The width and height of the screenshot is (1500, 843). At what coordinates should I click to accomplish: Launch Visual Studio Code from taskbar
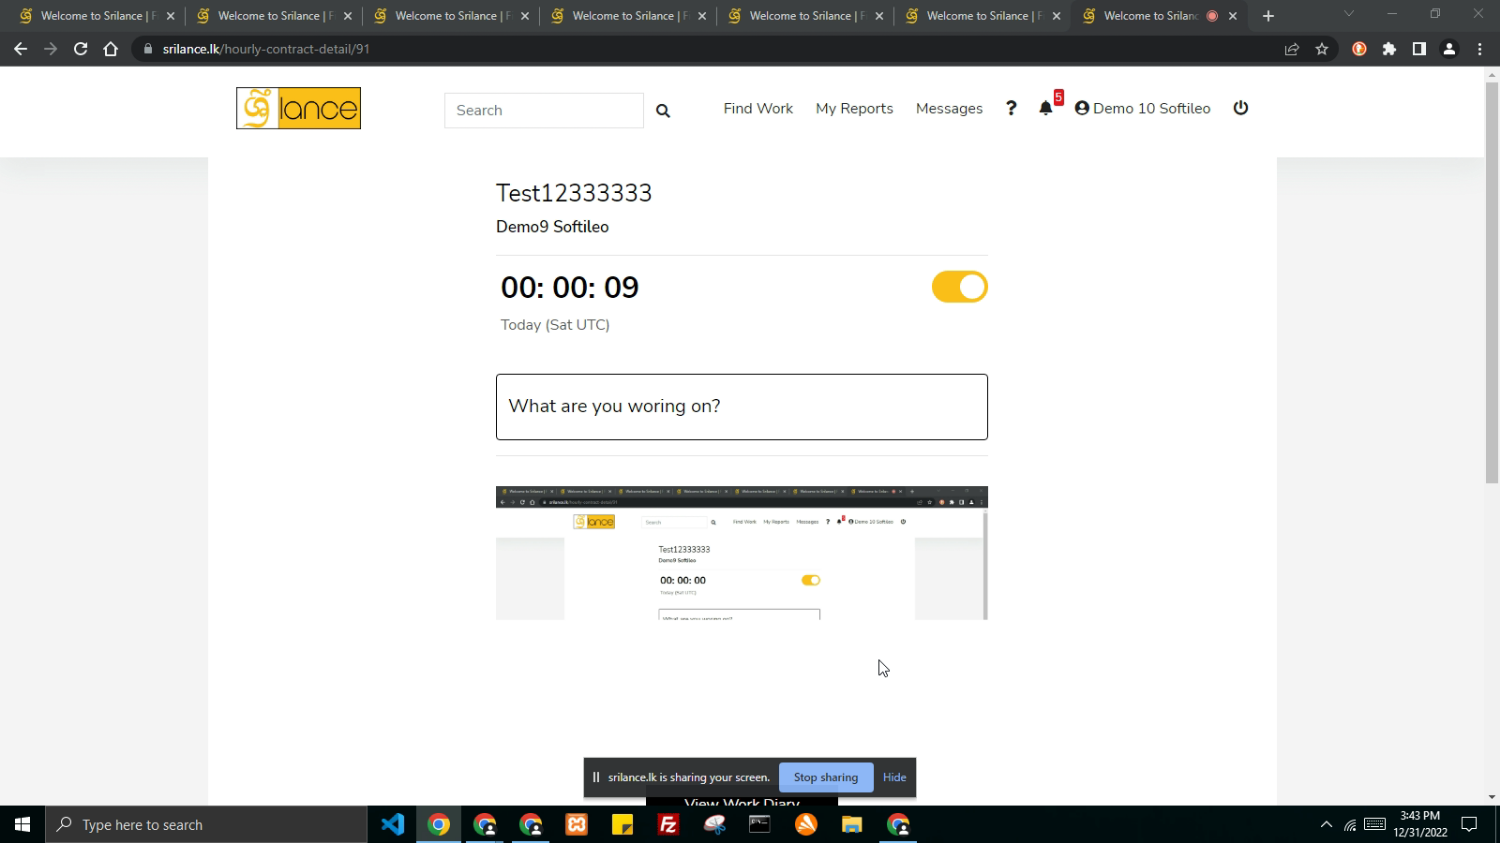coord(392,825)
